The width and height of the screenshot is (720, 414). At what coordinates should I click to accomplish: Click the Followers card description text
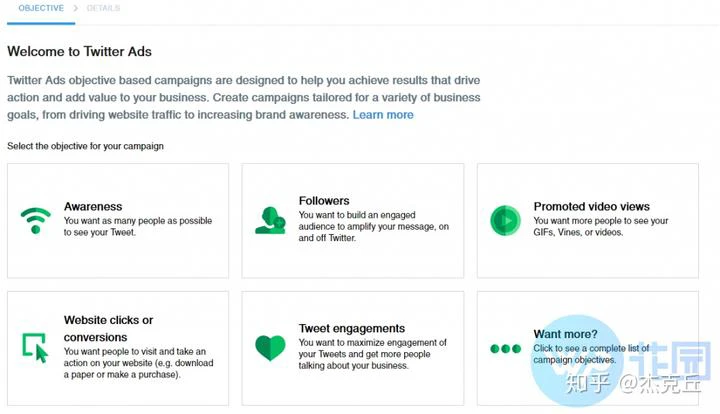pos(374,226)
